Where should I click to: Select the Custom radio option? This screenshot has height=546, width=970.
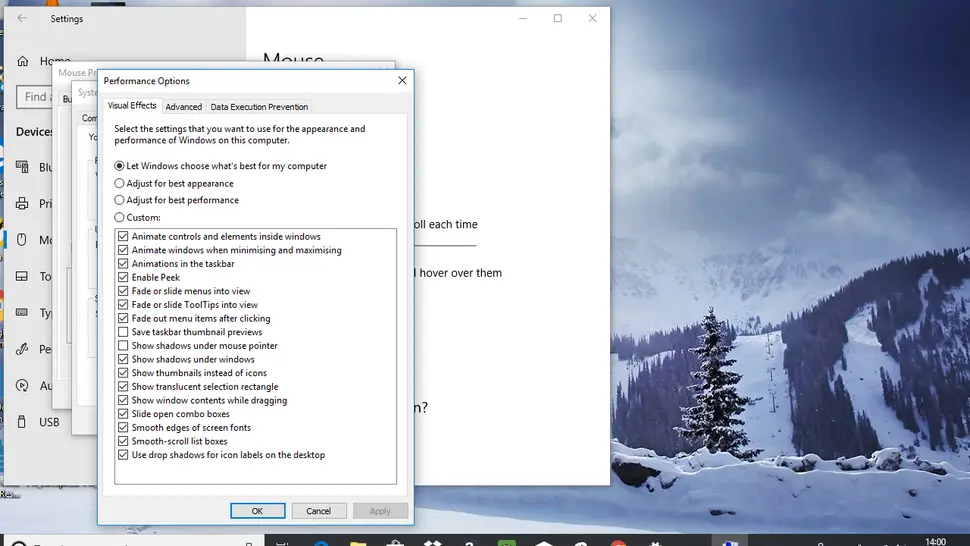point(119,217)
